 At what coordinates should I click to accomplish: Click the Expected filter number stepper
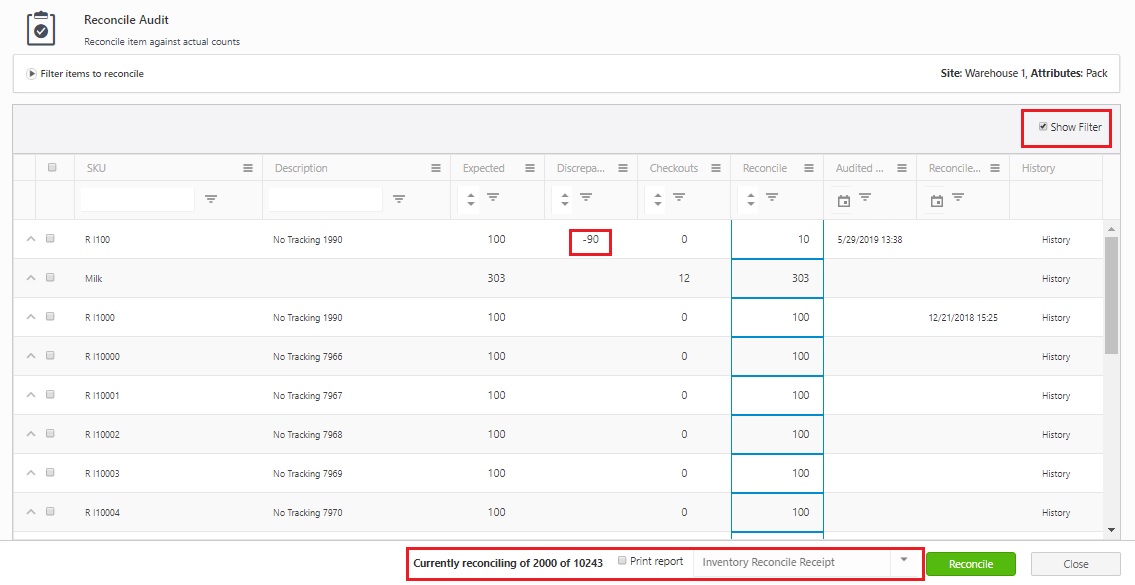(x=471, y=201)
